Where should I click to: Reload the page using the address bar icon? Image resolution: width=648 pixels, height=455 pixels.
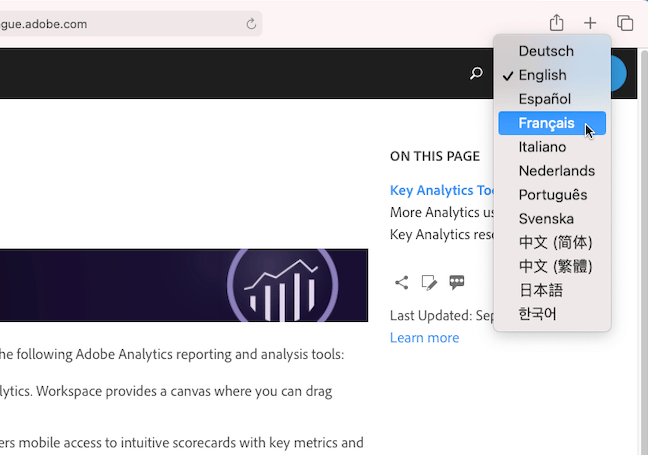tap(250, 23)
